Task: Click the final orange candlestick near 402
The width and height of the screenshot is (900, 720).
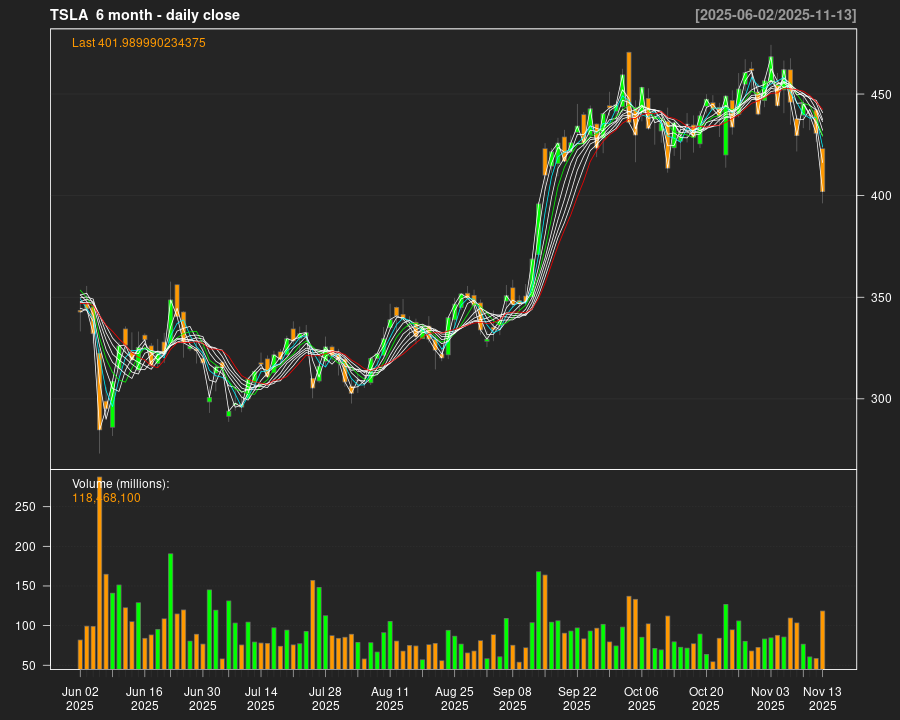Action: (x=822, y=170)
